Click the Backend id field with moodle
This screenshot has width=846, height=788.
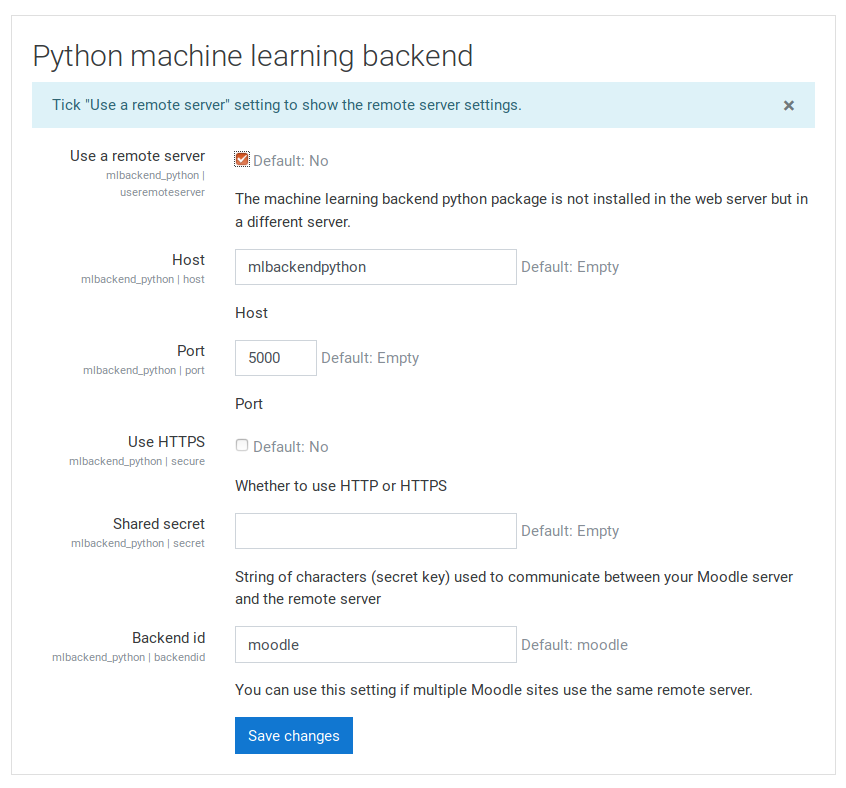point(376,645)
